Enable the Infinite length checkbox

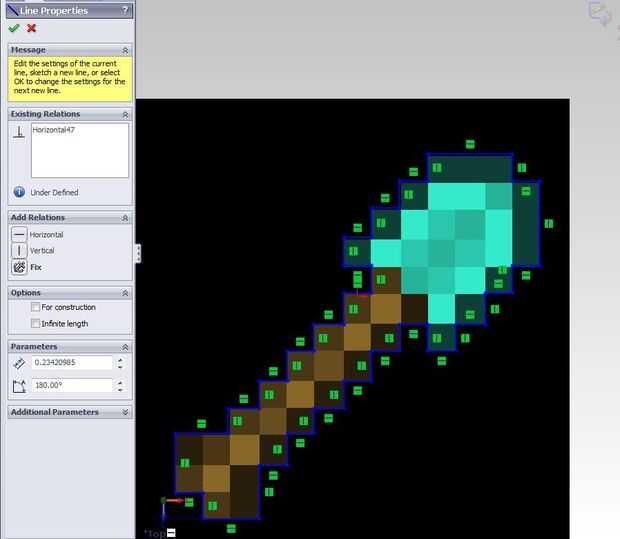35,323
